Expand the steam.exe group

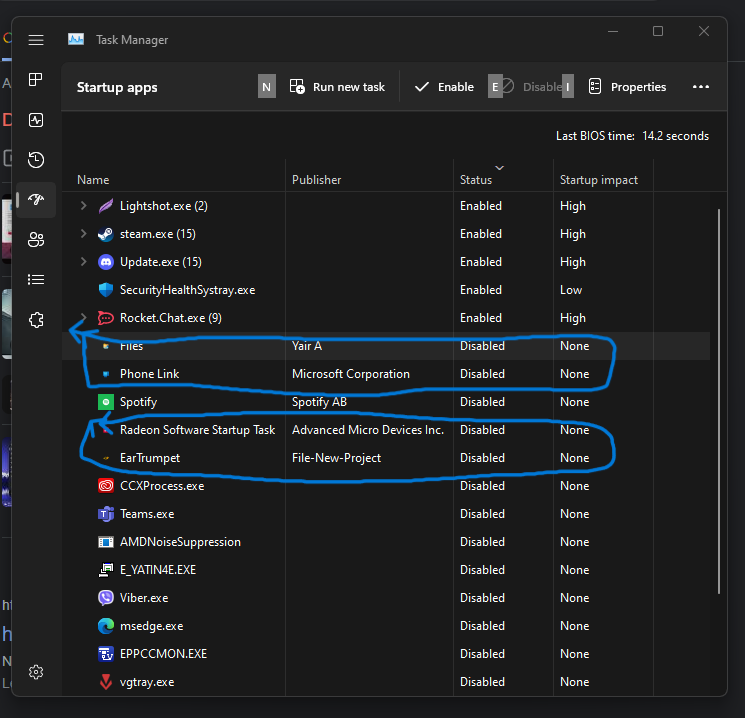(84, 234)
